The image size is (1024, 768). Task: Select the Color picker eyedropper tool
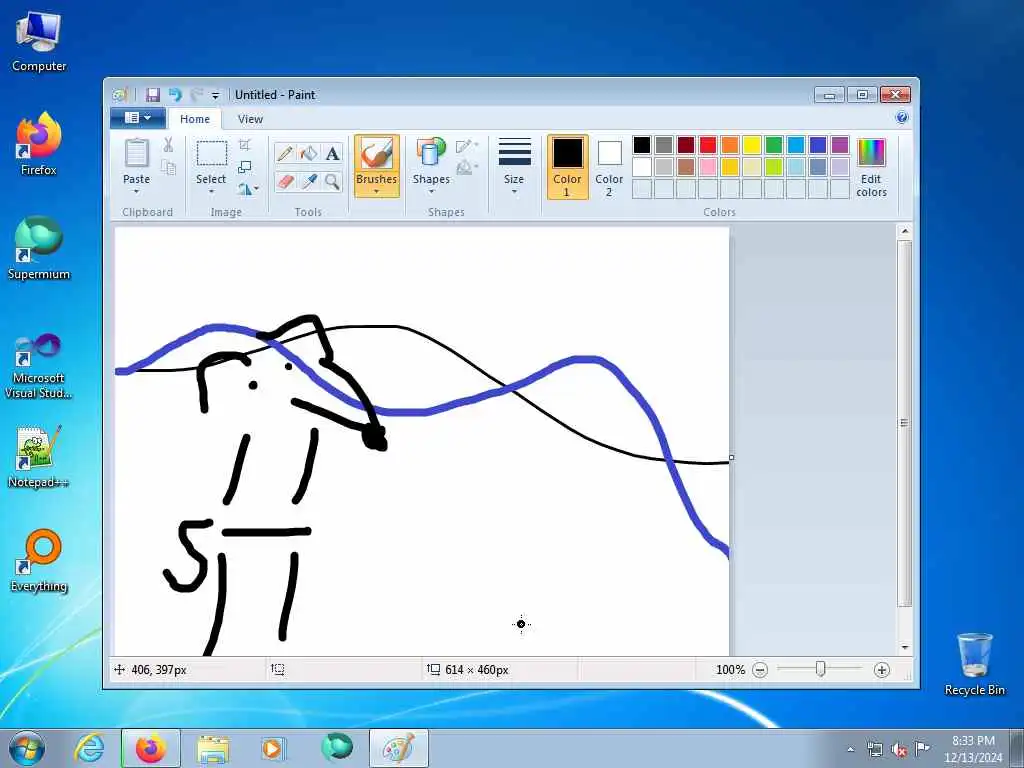click(x=308, y=181)
